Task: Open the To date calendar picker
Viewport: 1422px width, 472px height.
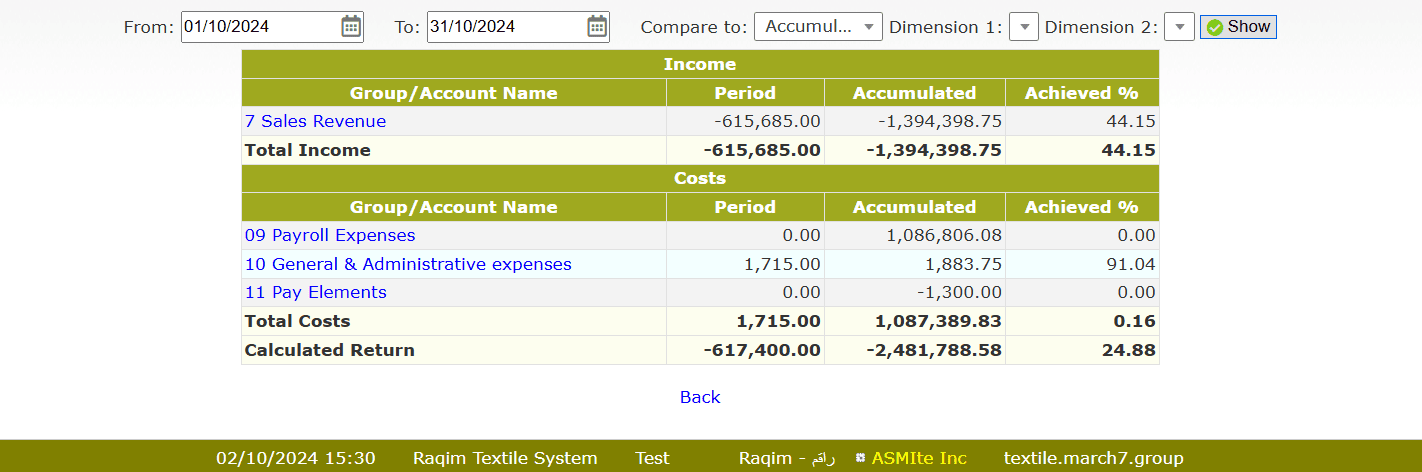Action: 596,27
